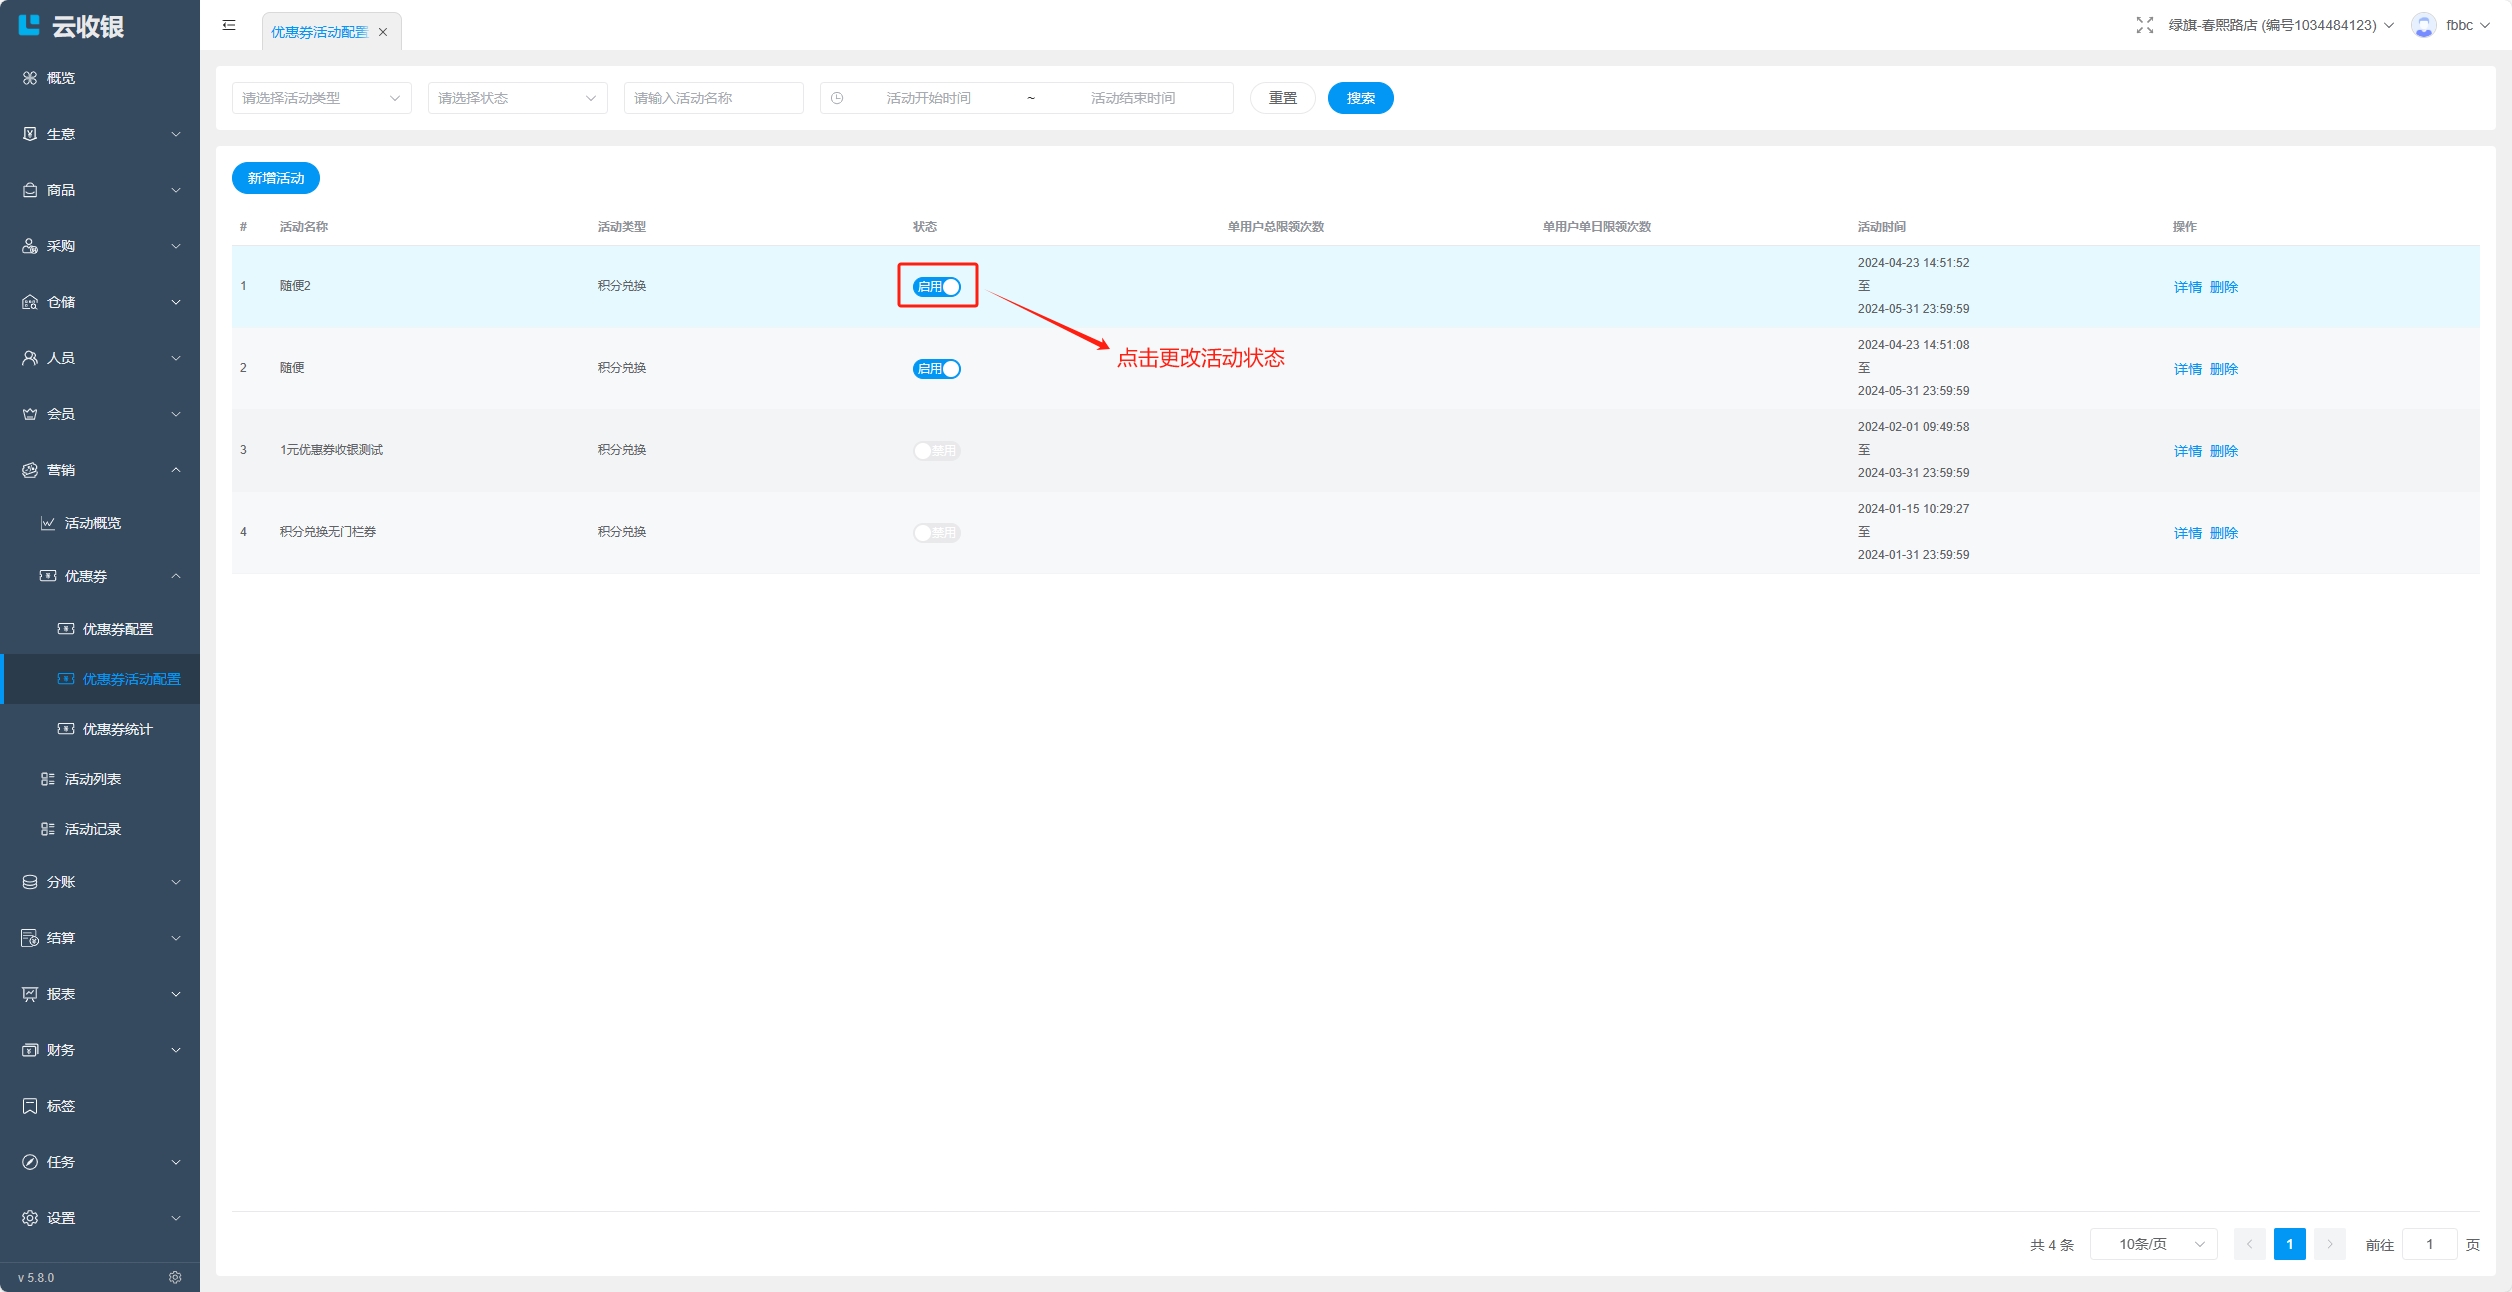Click the settings gear beside version number

[175, 1277]
